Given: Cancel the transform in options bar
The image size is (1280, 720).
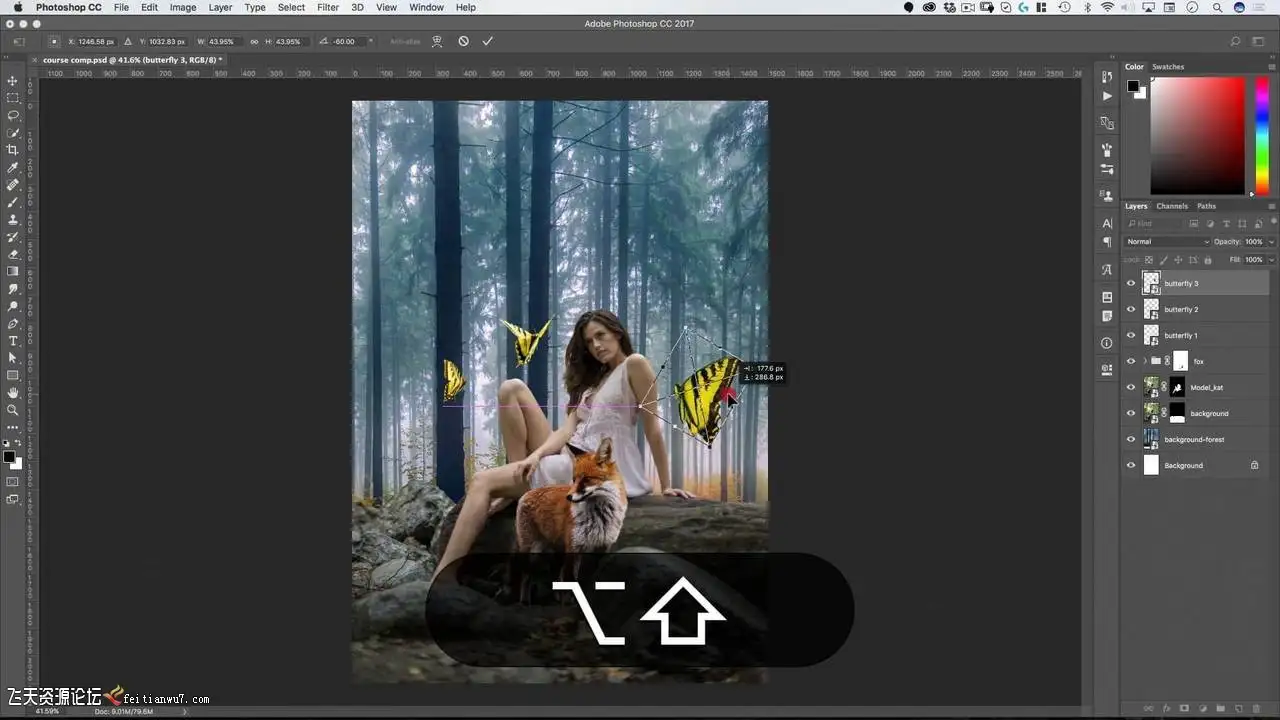Looking at the screenshot, I should [x=463, y=41].
